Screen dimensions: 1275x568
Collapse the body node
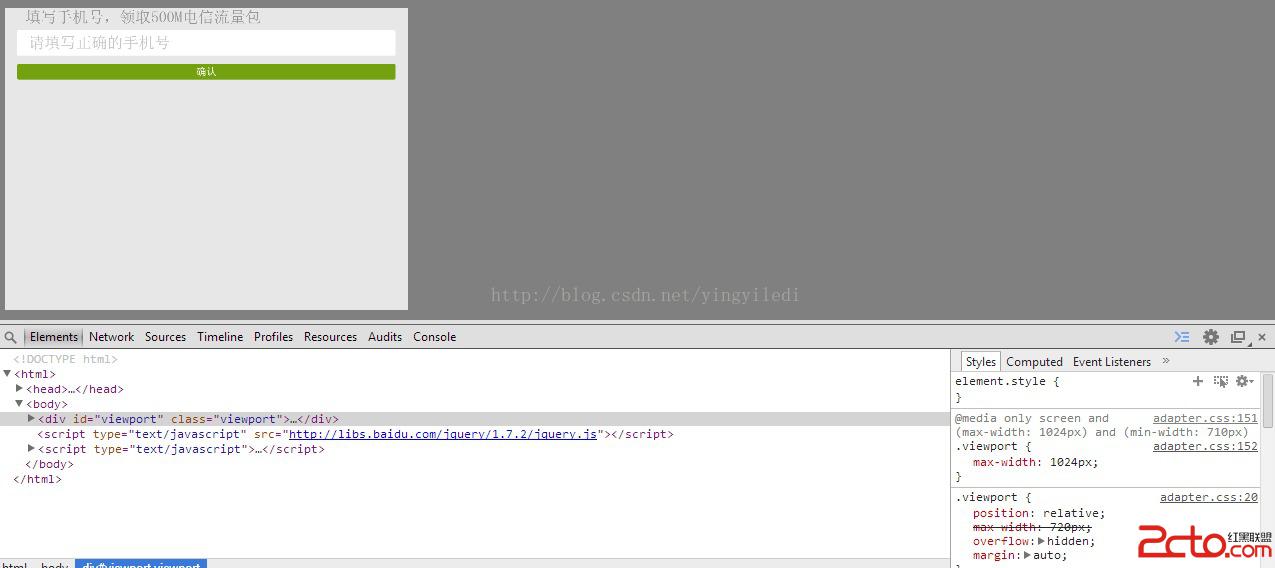point(19,403)
